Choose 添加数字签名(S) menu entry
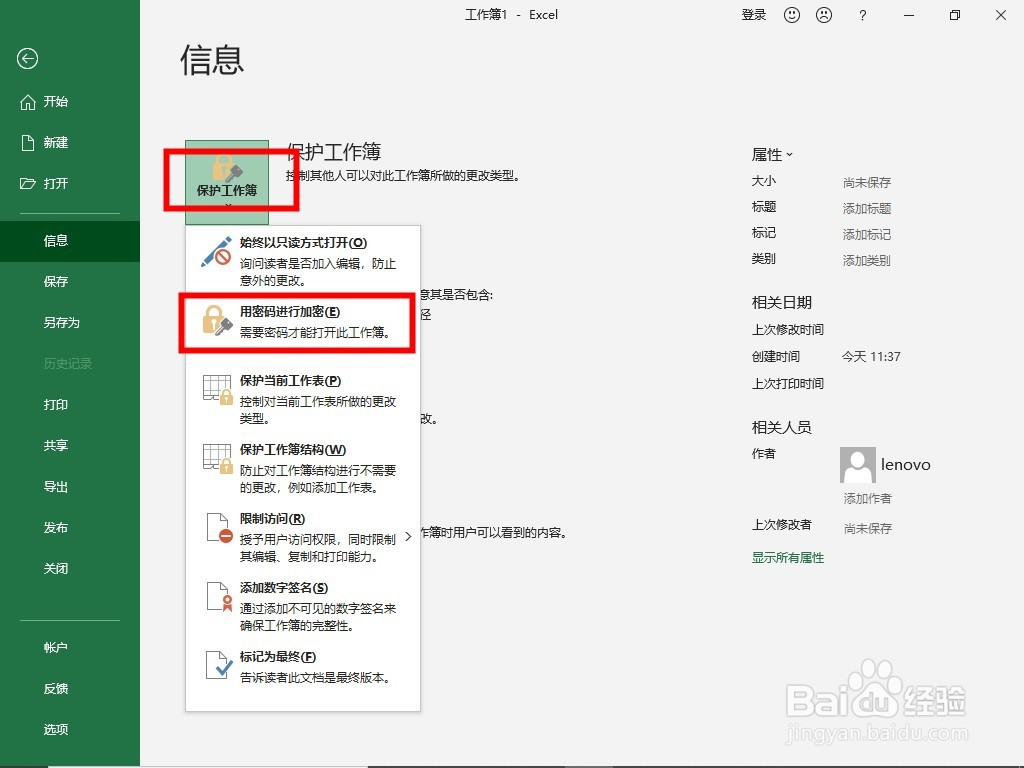1024x768 pixels. [303, 605]
